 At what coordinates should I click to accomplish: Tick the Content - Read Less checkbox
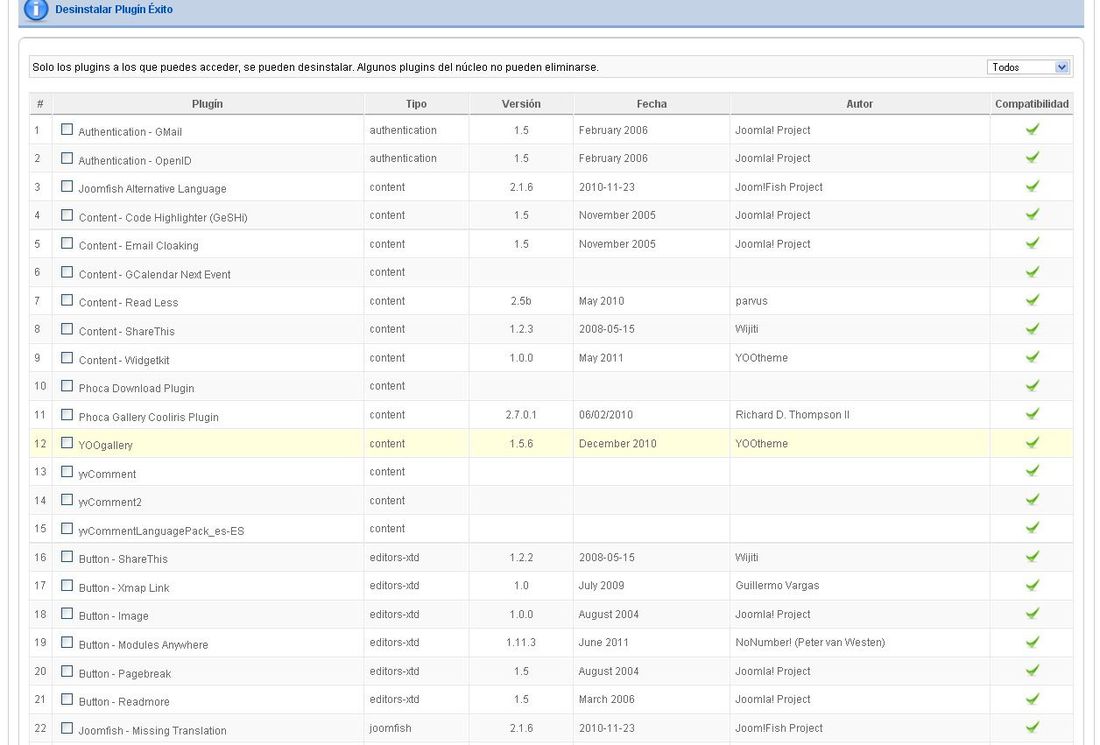pos(67,300)
